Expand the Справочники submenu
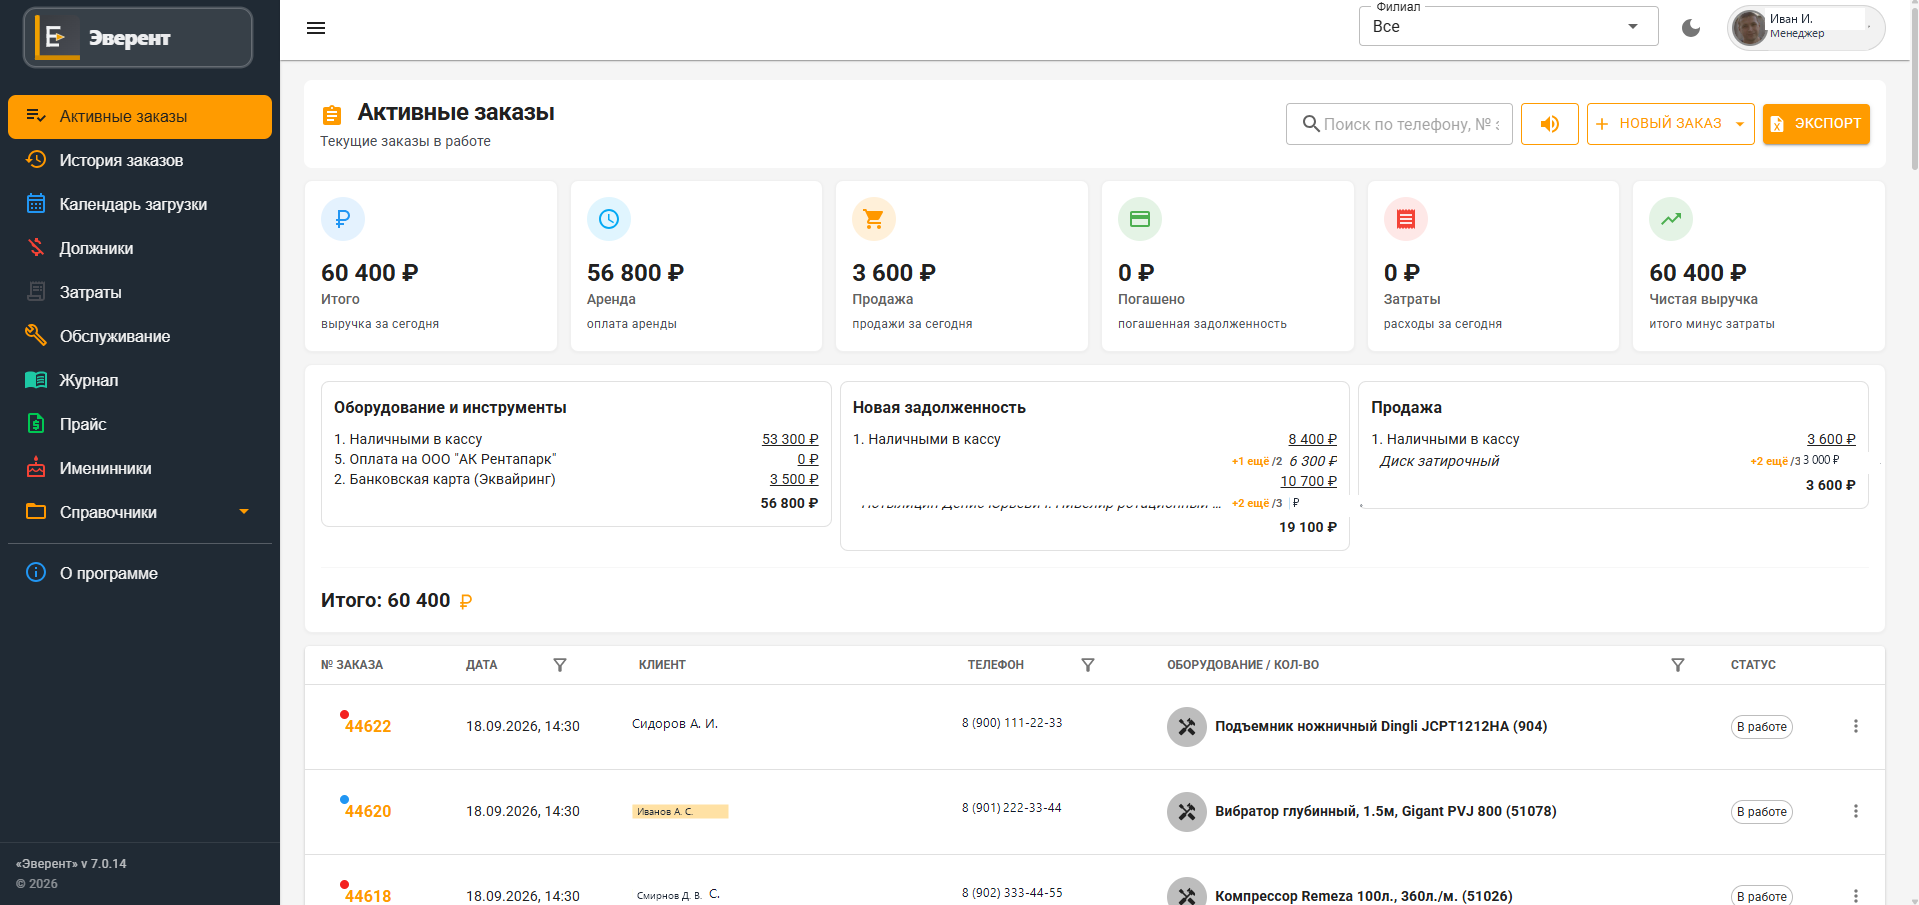Screen dimensions: 1919x905 [x=140, y=512]
